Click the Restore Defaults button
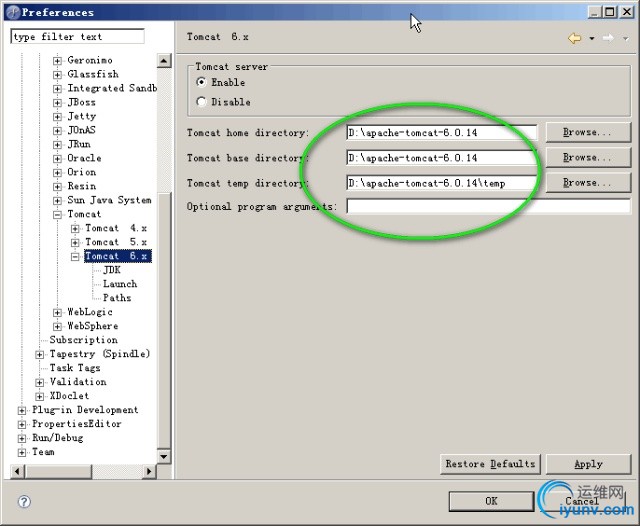Screen dimensions: 640x526 (490, 464)
